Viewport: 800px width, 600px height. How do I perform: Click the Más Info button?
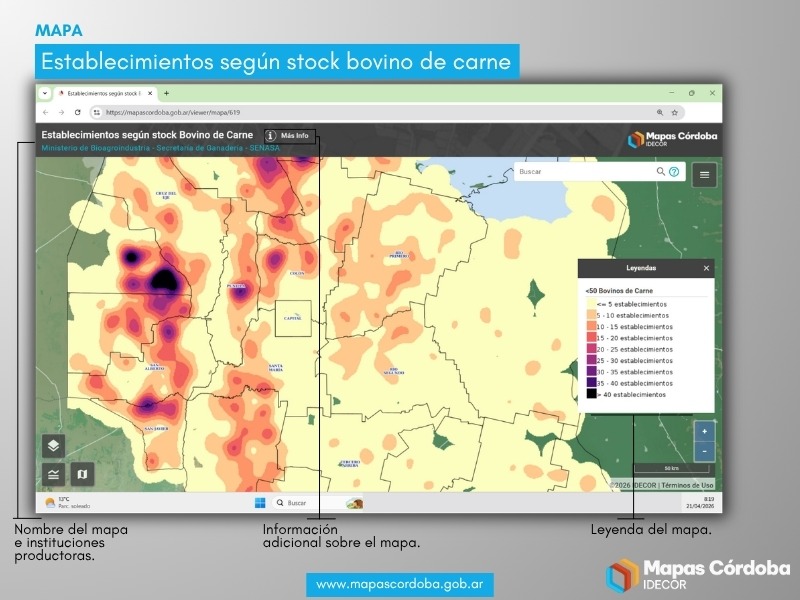tap(288, 135)
